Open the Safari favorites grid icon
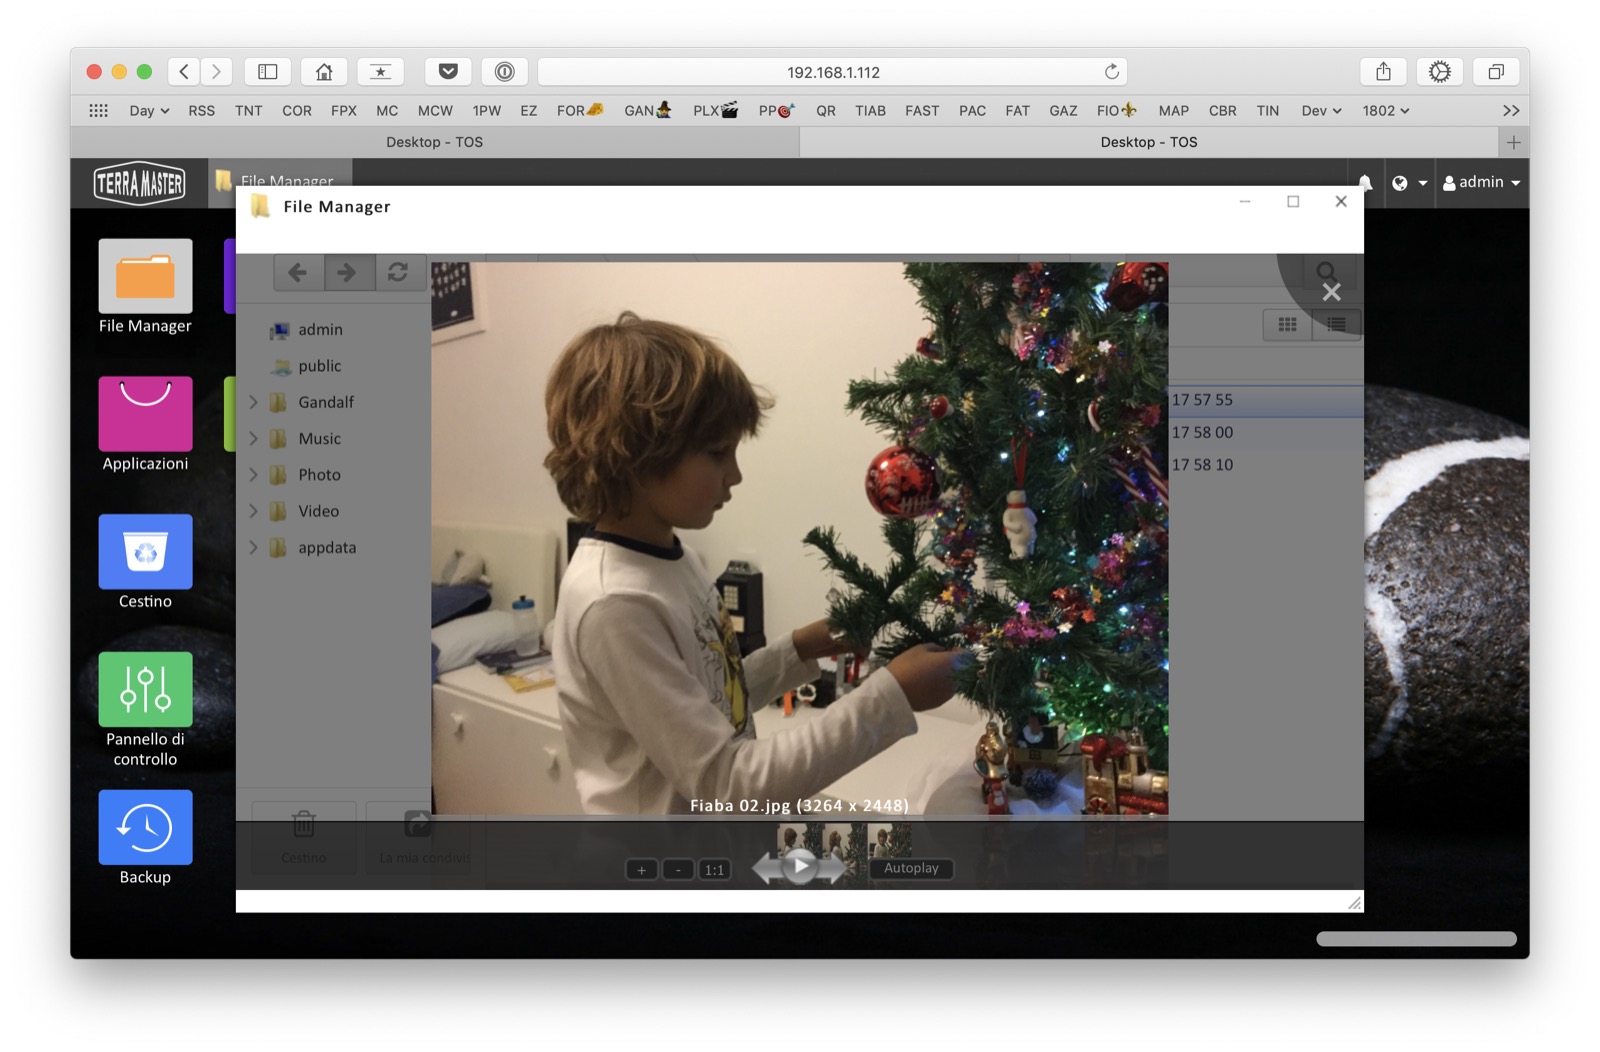 pyautogui.click(x=98, y=111)
